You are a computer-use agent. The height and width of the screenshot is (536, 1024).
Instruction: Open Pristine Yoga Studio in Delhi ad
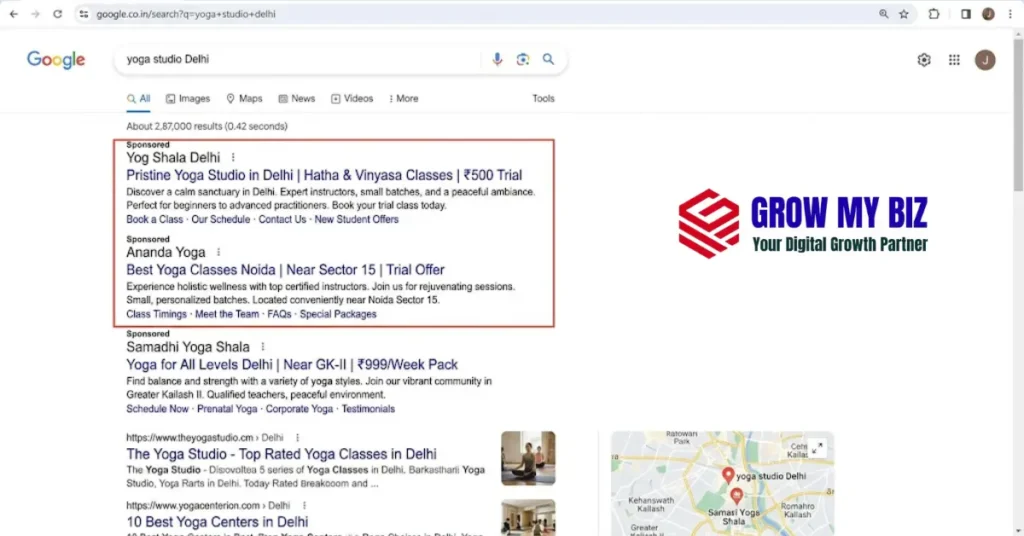324,175
